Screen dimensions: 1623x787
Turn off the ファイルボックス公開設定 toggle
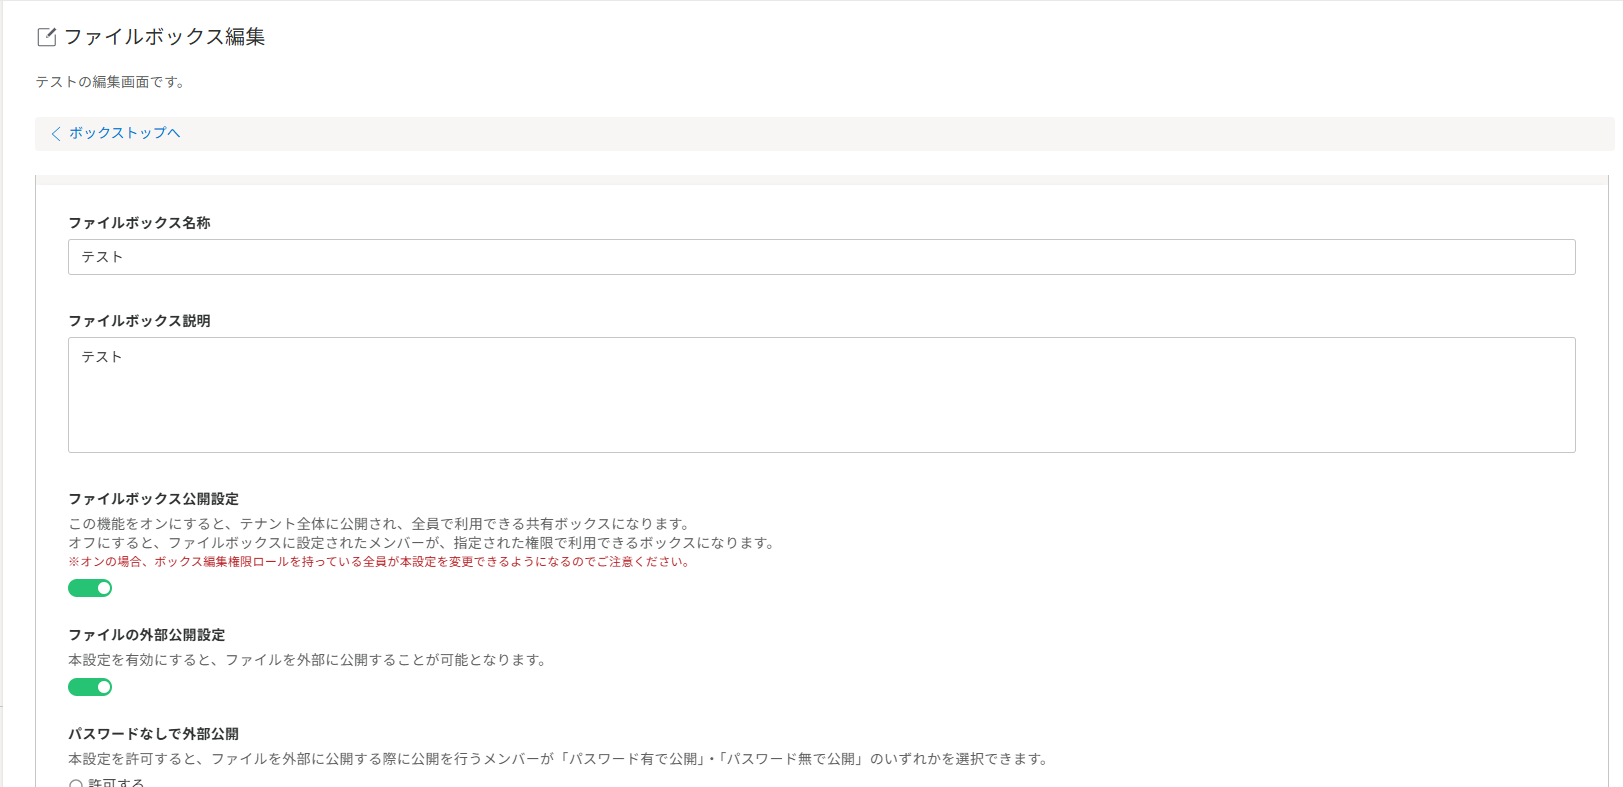click(x=90, y=588)
